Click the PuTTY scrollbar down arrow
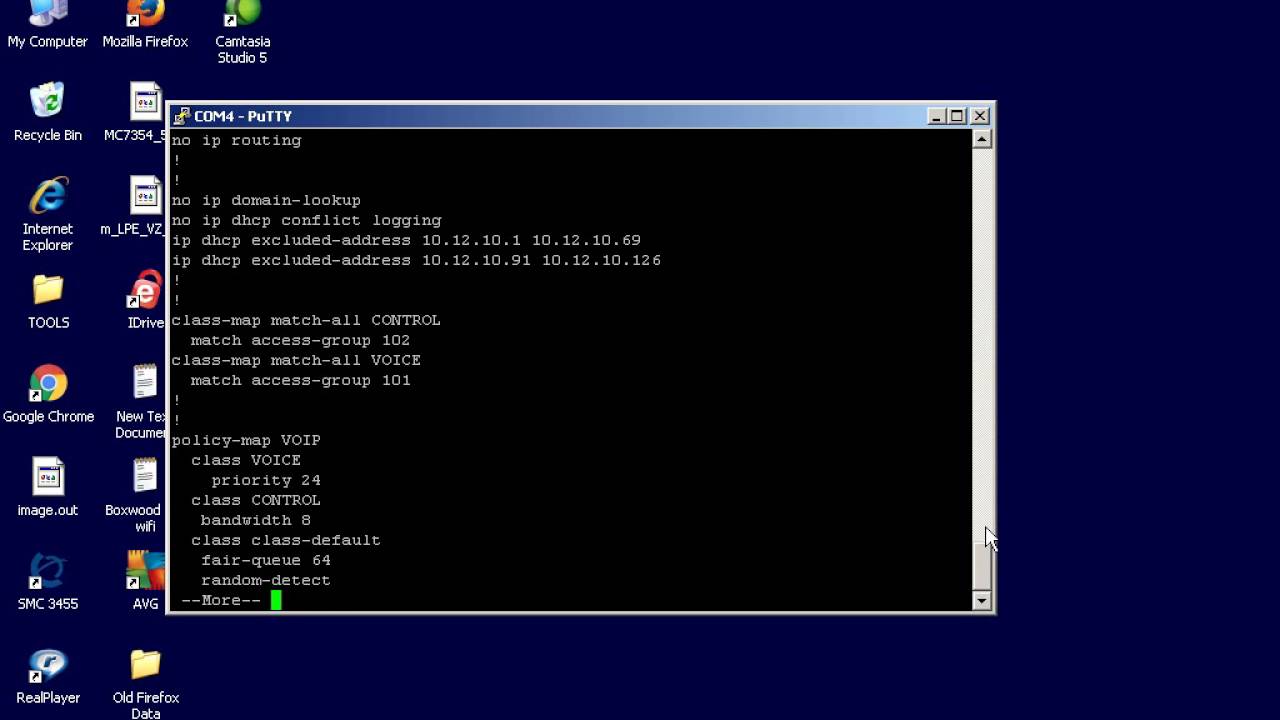 click(982, 601)
